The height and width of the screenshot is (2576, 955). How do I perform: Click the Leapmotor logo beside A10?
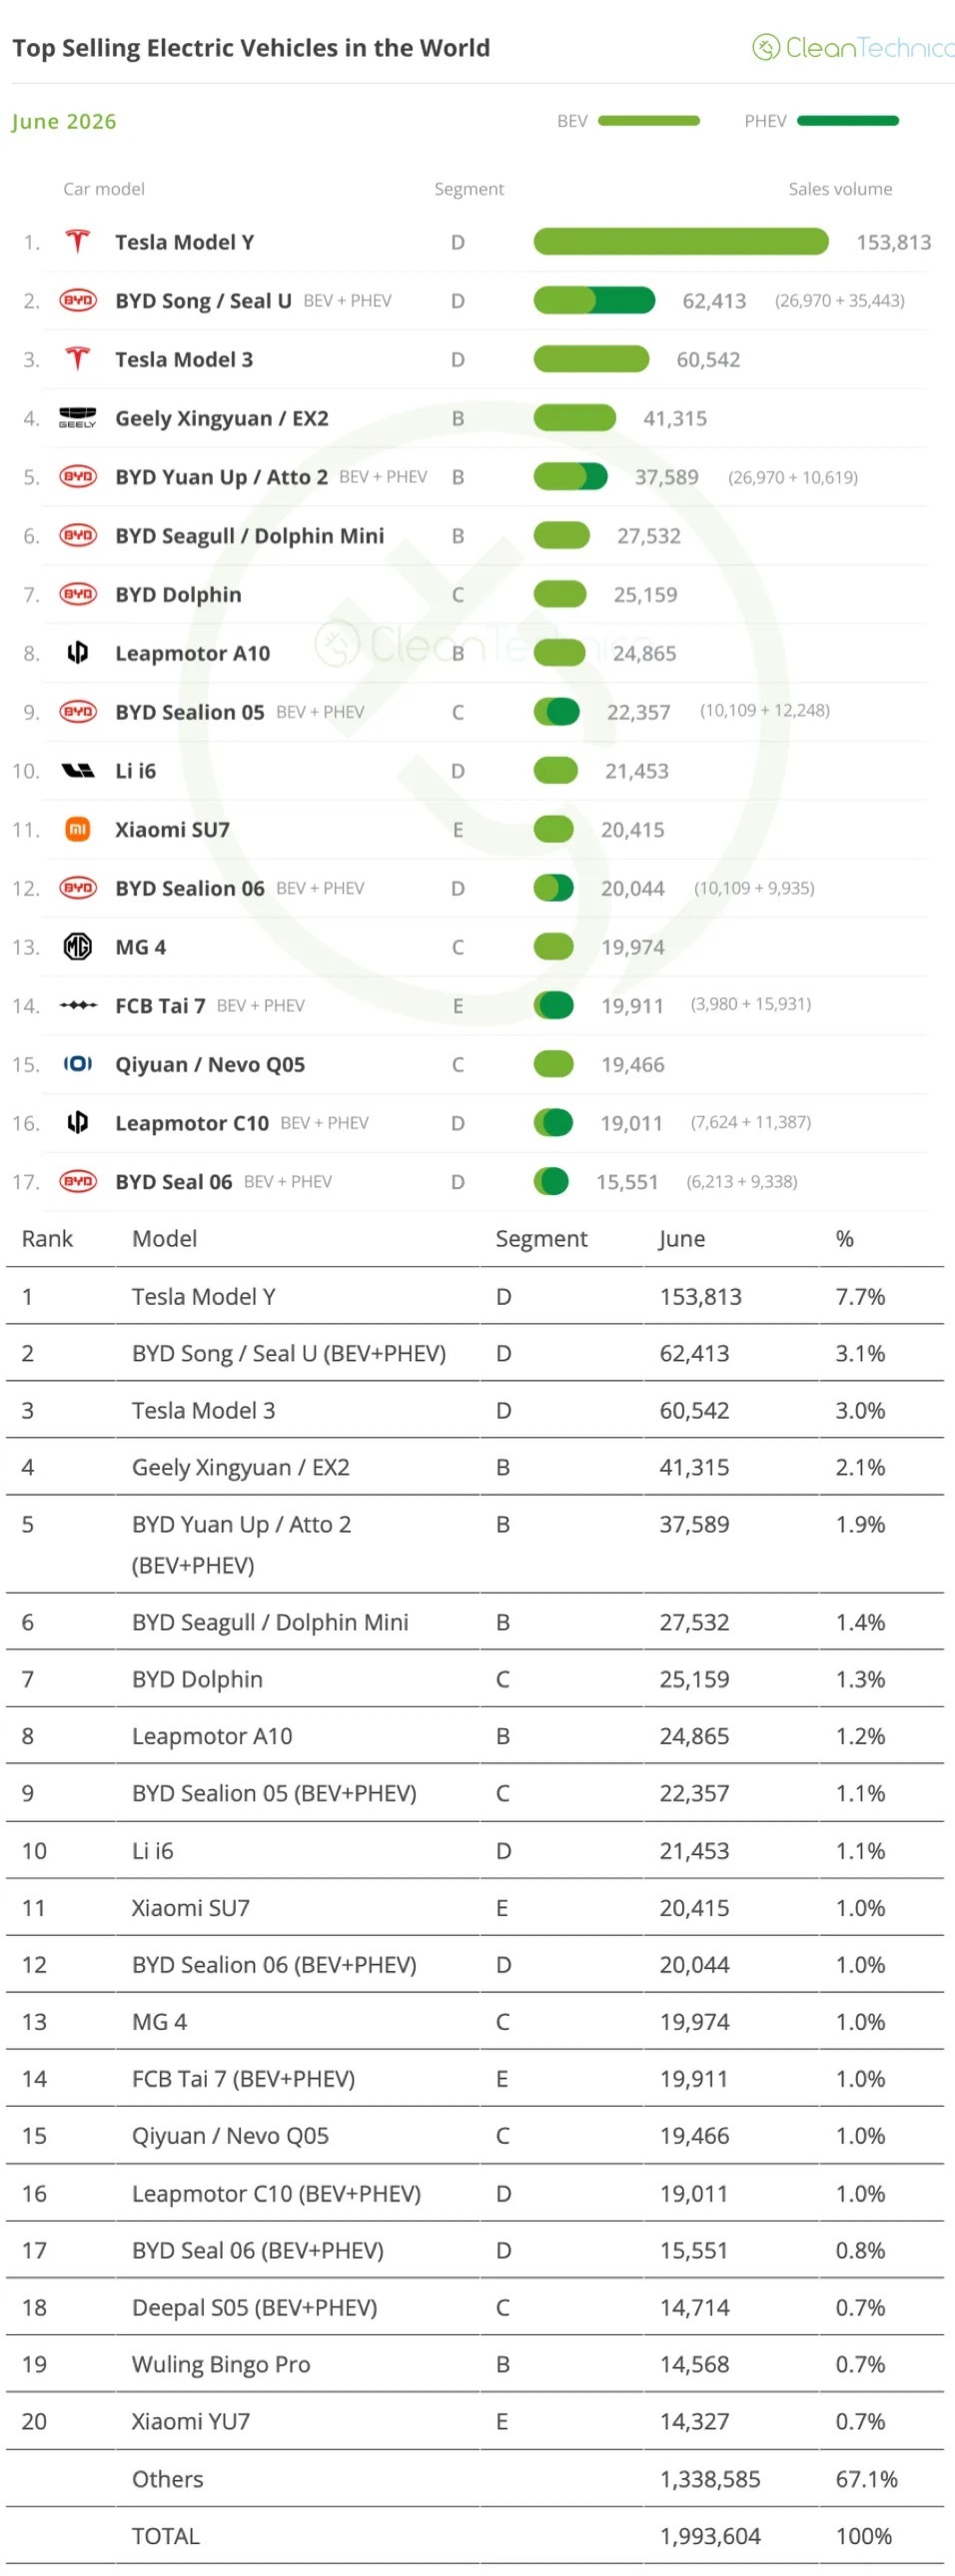(77, 653)
